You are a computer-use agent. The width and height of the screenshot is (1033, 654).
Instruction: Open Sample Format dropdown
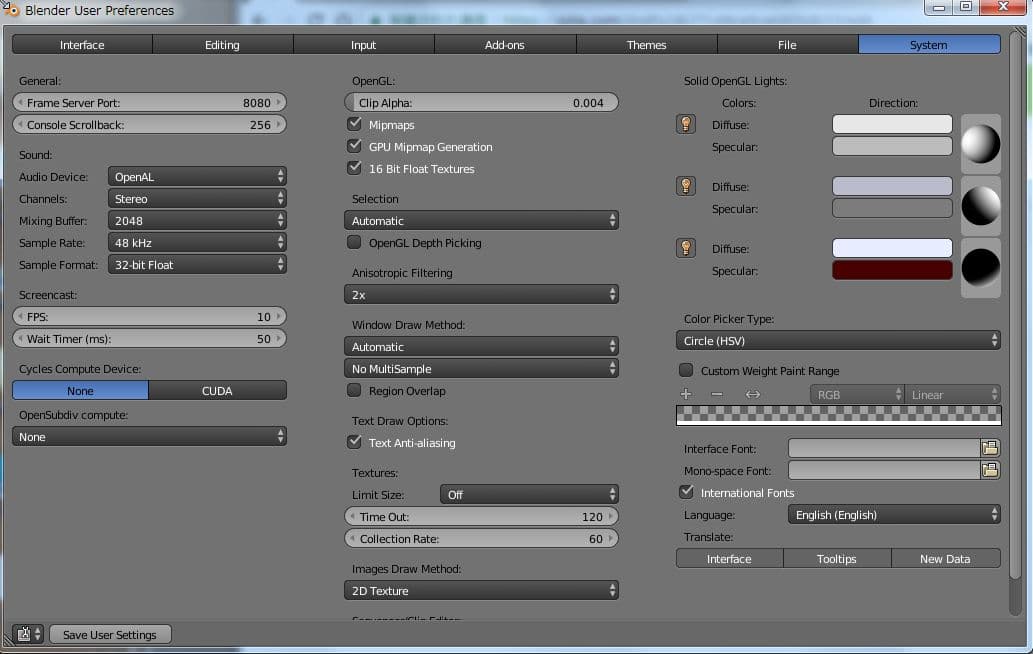pyautogui.click(x=197, y=265)
